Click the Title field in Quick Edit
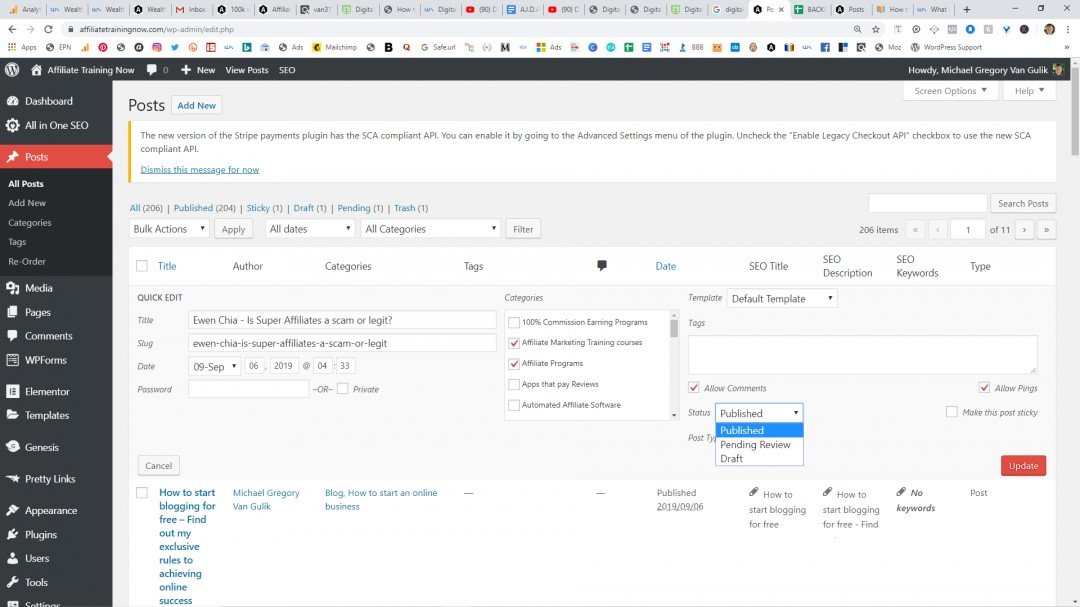This screenshot has width=1080, height=607. point(342,320)
